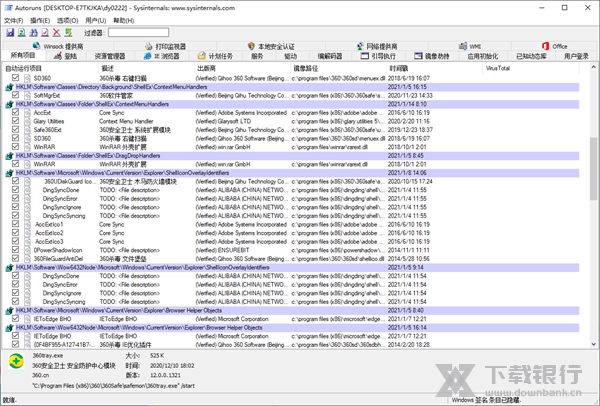600x406 pixels.
Task: Sort by the VirusTotal column header
Action: point(532,68)
